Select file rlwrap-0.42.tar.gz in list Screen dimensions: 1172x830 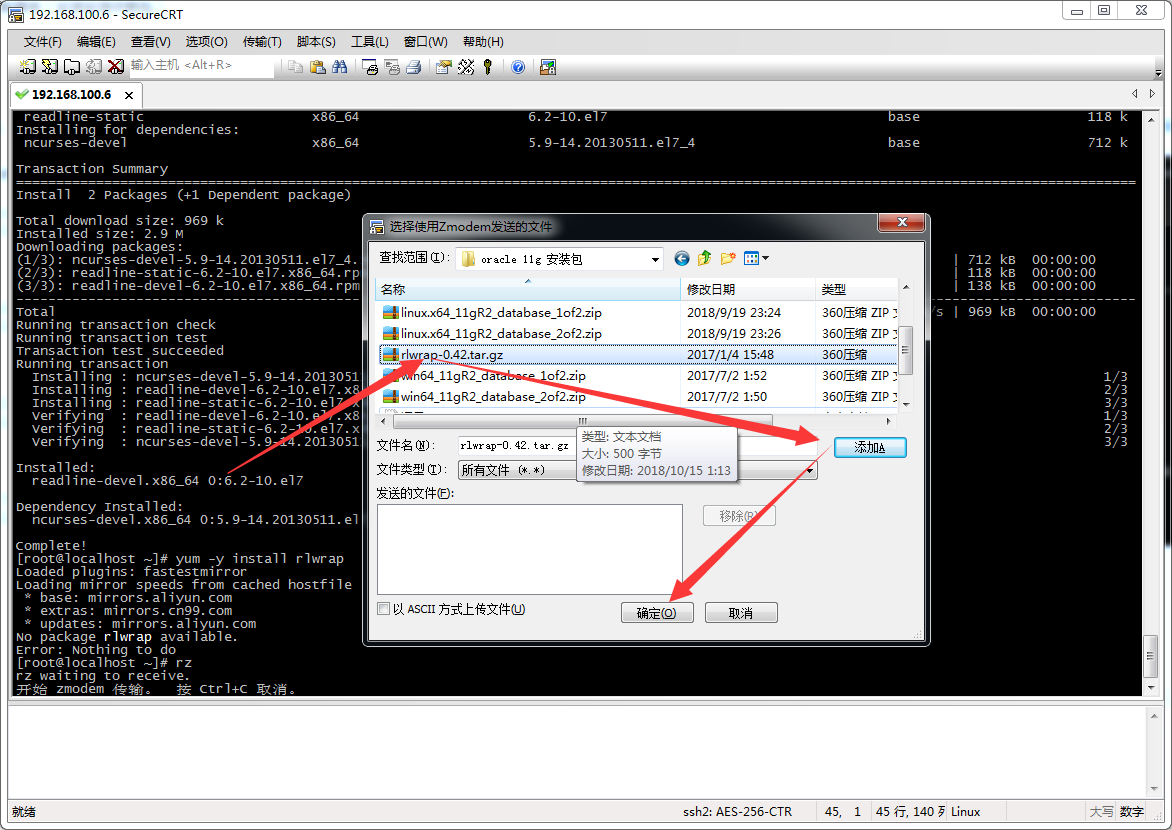tap(639, 354)
